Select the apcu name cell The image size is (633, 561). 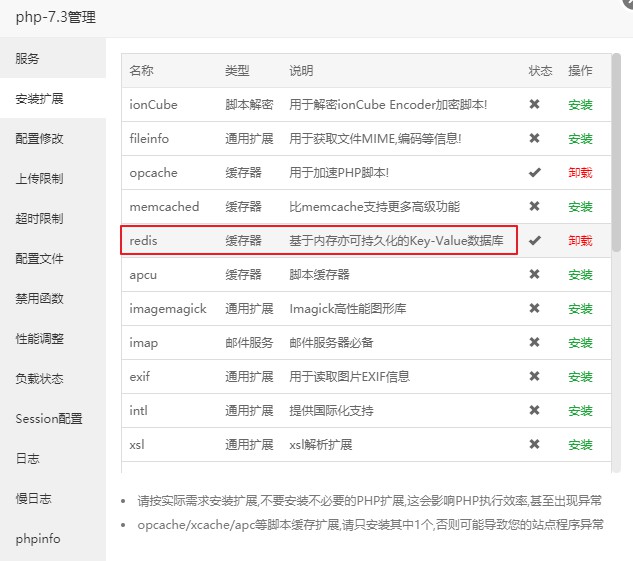click(143, 275)
